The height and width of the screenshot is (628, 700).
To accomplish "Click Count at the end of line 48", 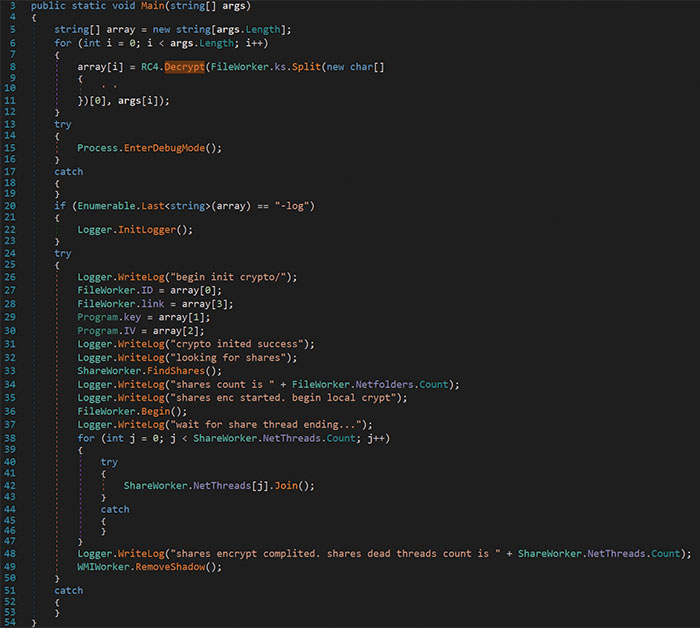I will 665,554.
